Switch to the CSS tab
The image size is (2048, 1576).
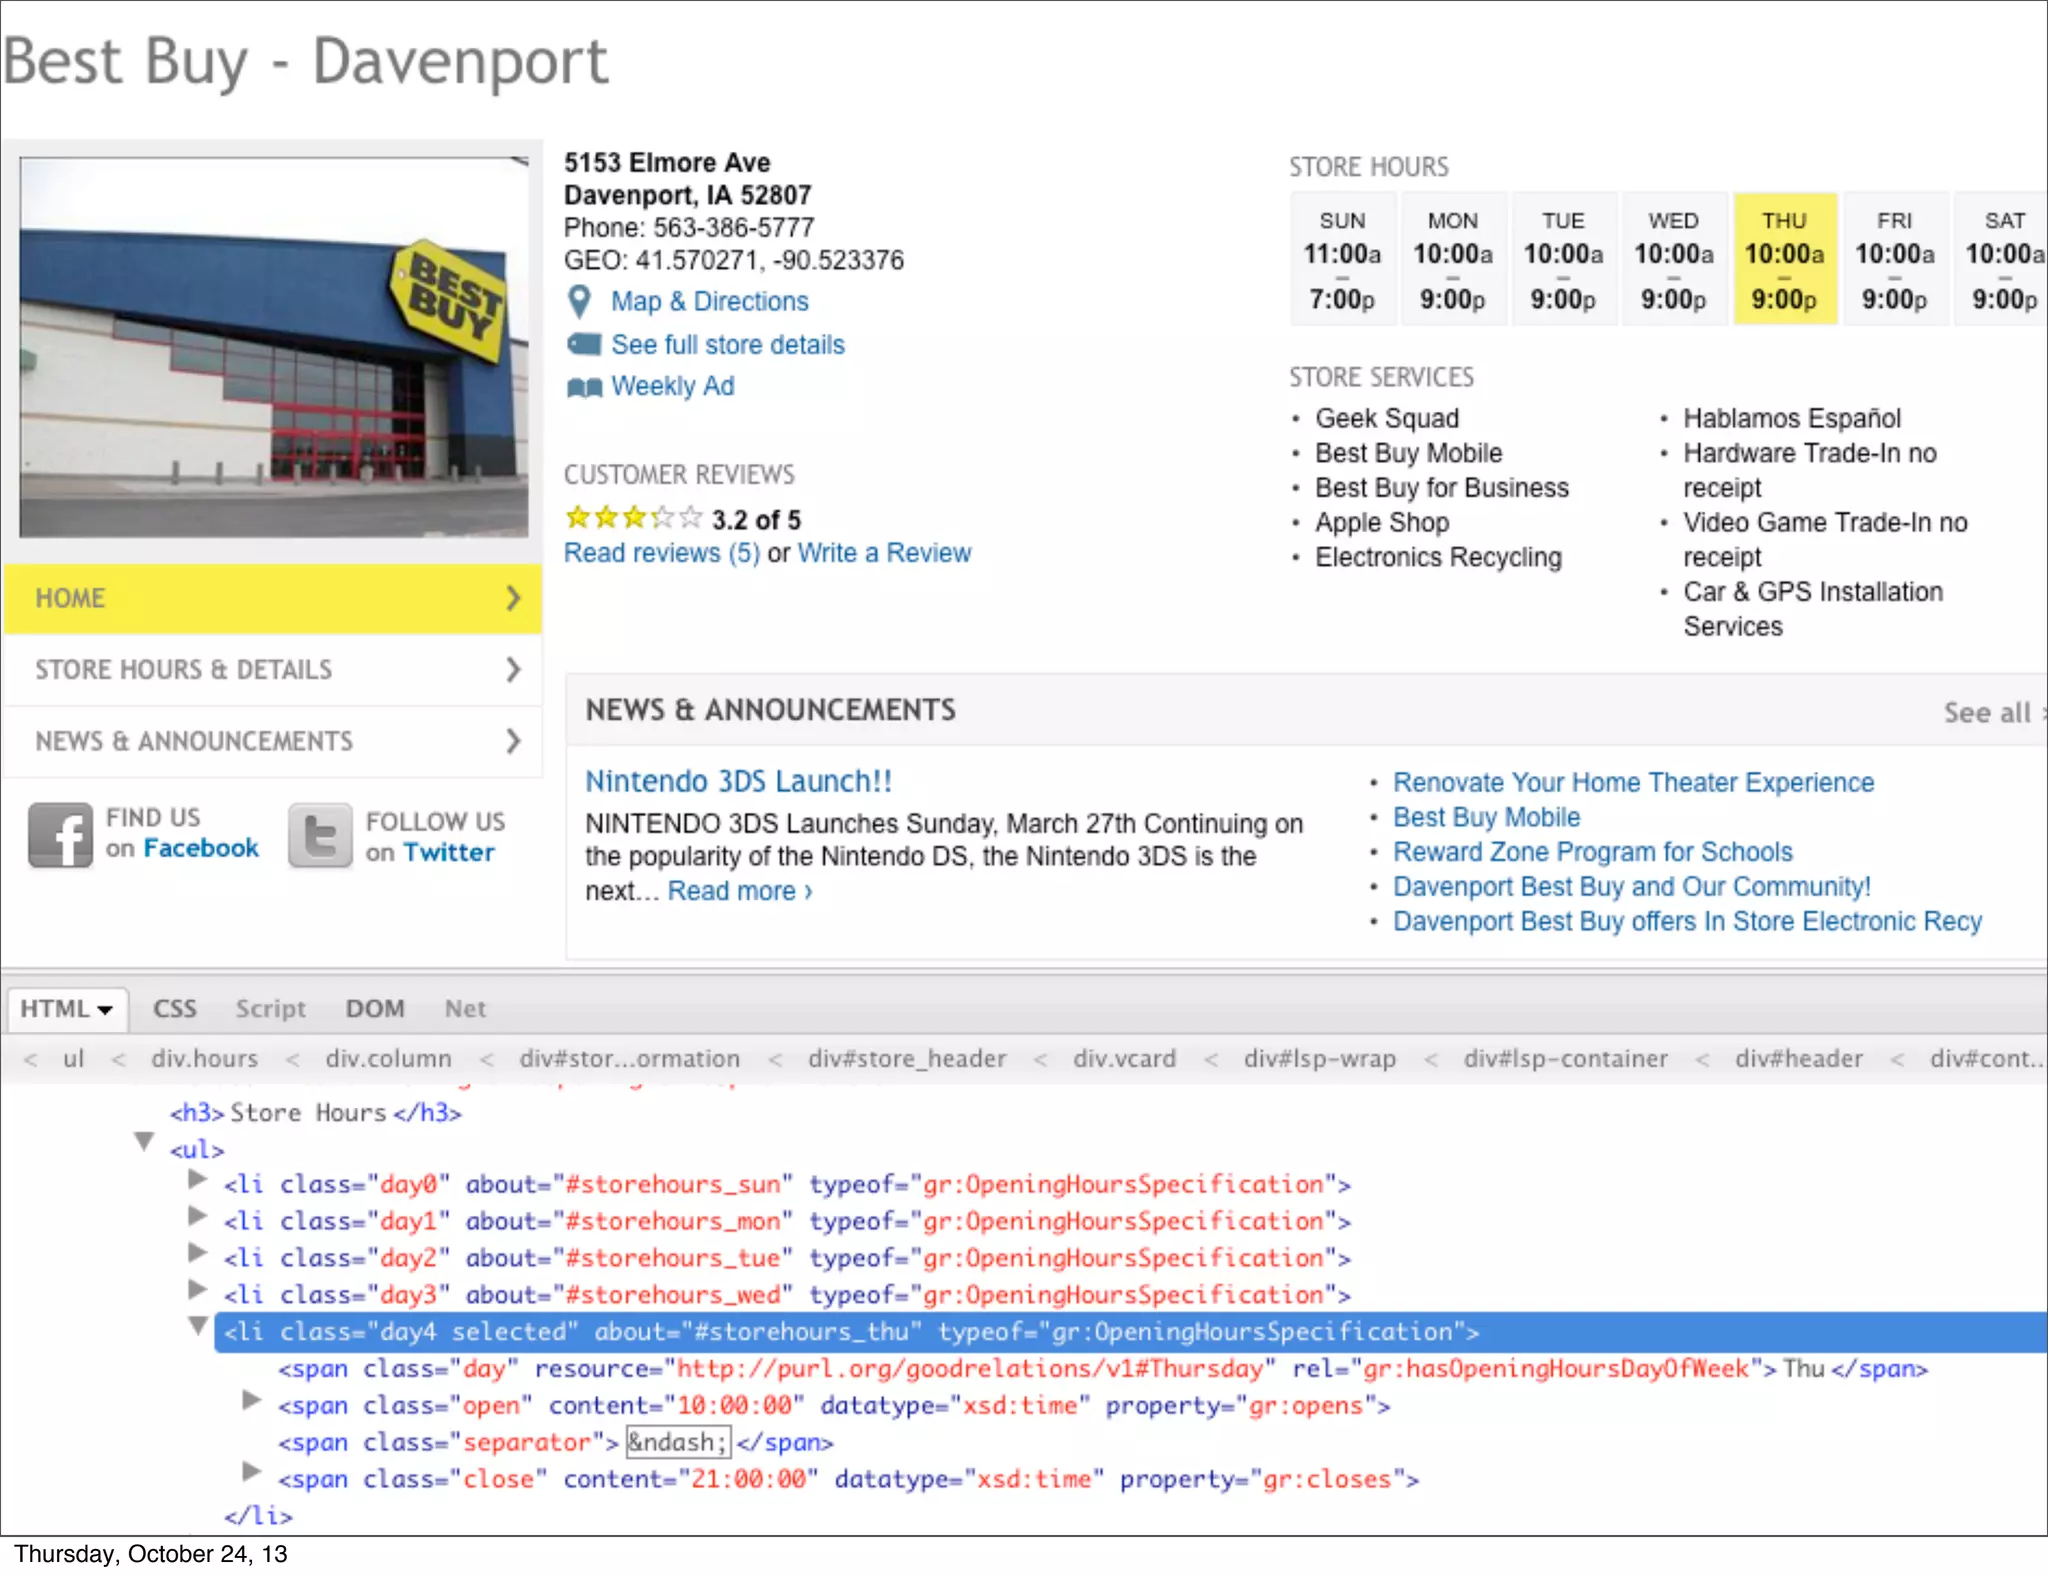174,1008
